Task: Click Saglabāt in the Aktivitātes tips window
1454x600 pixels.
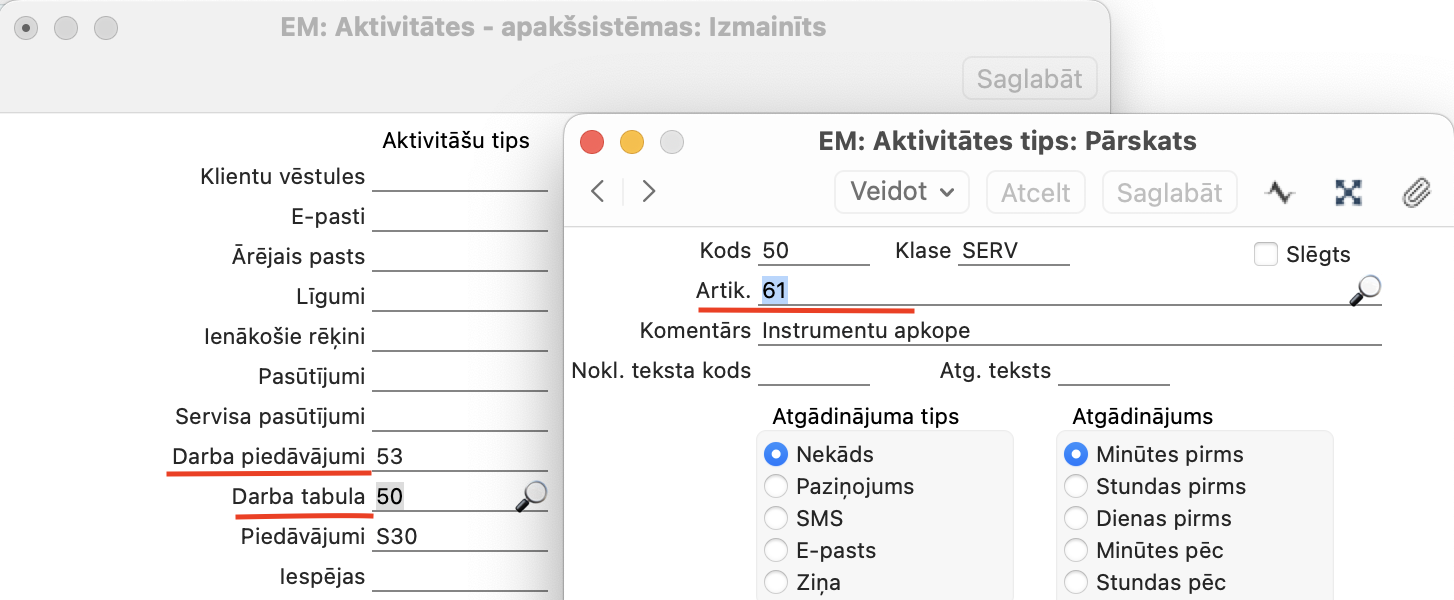Action: point(1169,192)
